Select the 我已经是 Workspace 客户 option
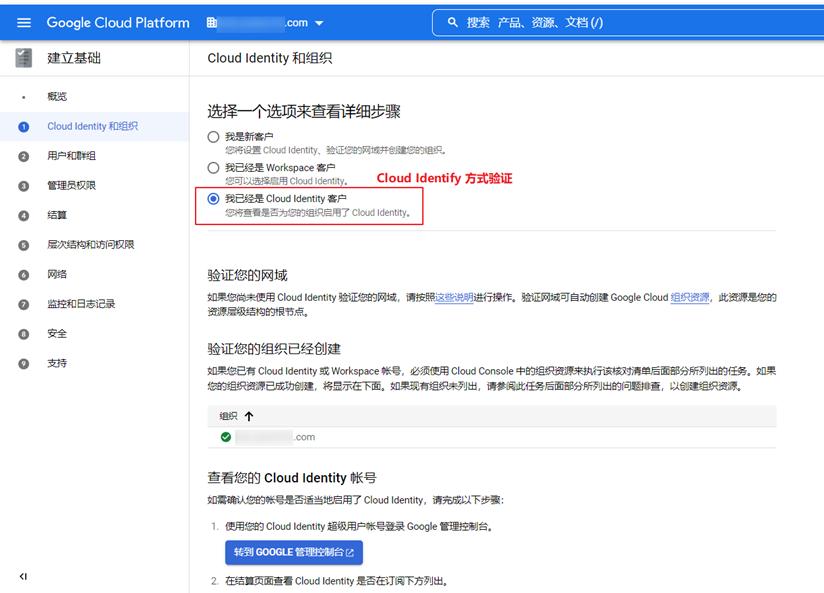 pos(212,167)
